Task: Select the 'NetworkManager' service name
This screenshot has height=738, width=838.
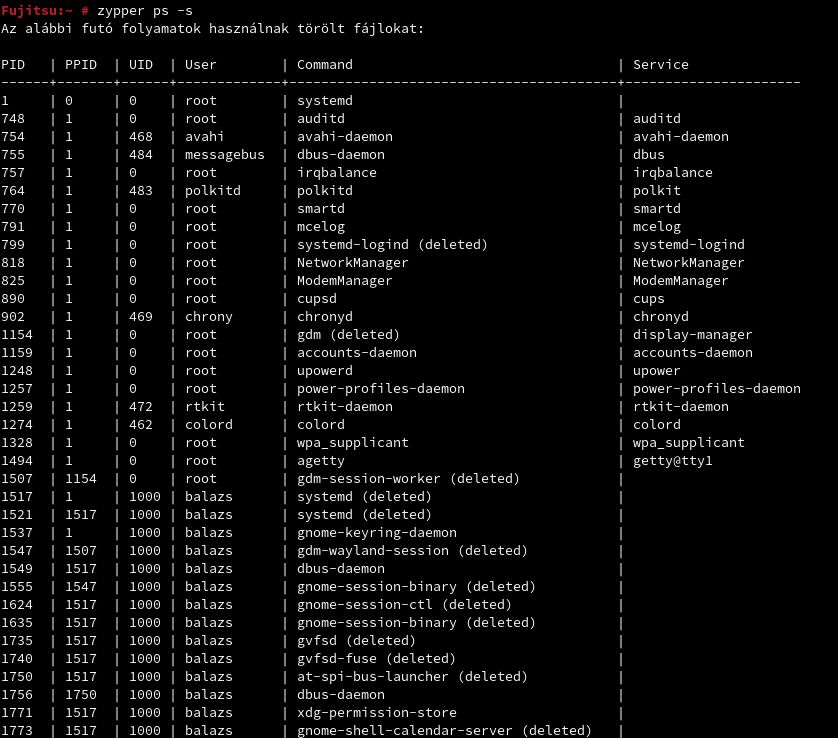Action: click(x=688, y=263)
